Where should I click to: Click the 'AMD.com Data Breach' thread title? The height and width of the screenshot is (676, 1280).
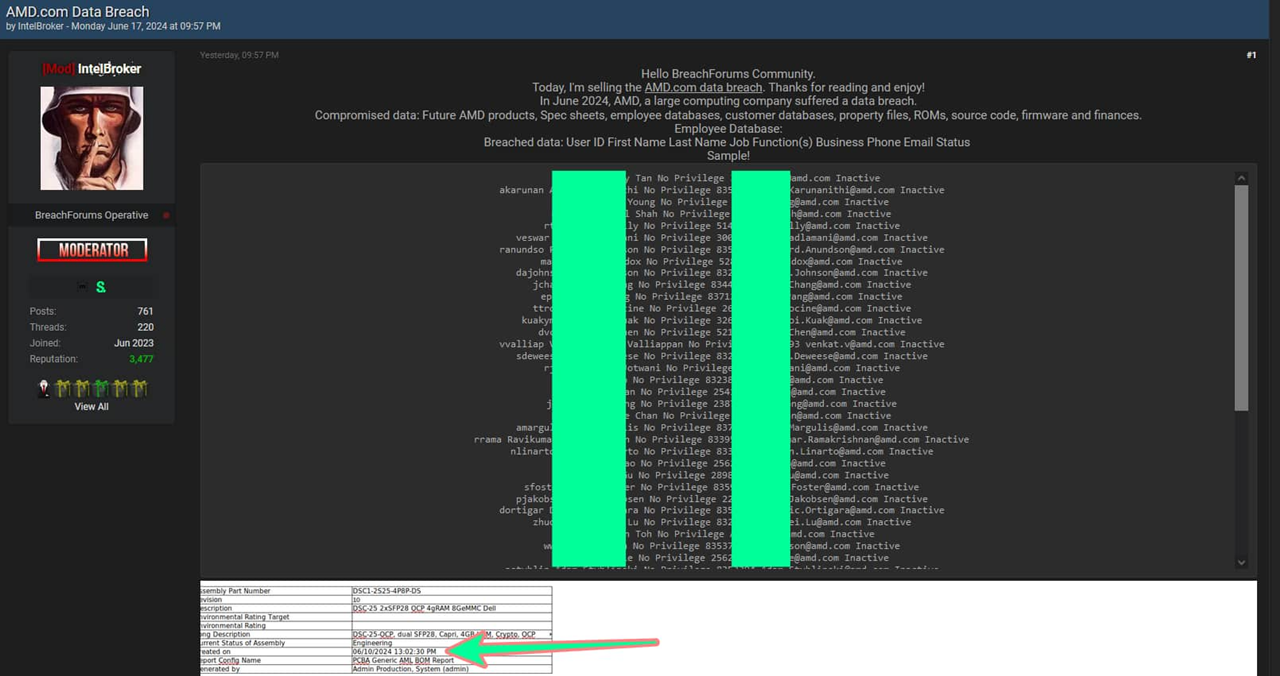(x=78, y=11)
